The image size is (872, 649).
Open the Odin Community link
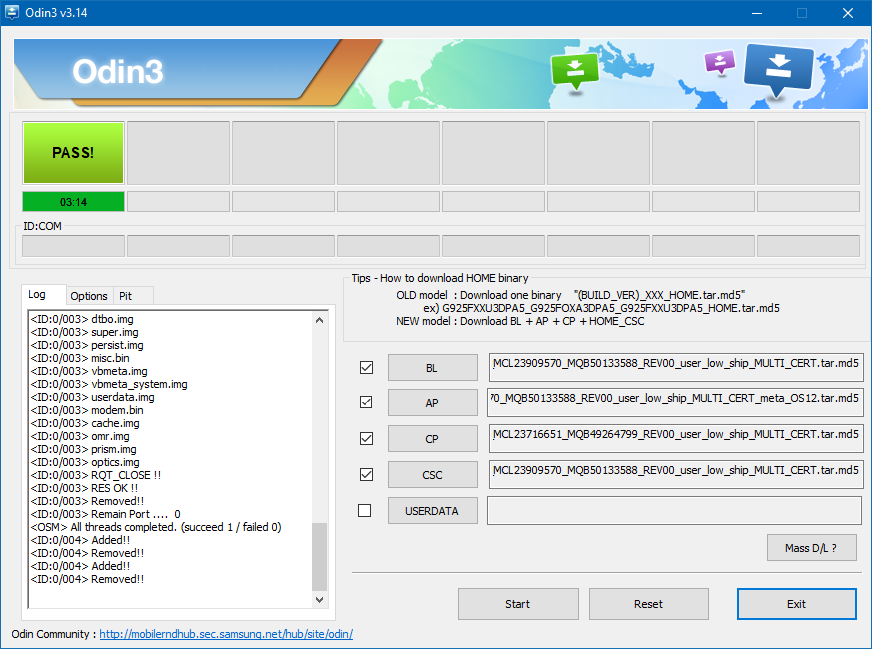click(x=226, y=634)
